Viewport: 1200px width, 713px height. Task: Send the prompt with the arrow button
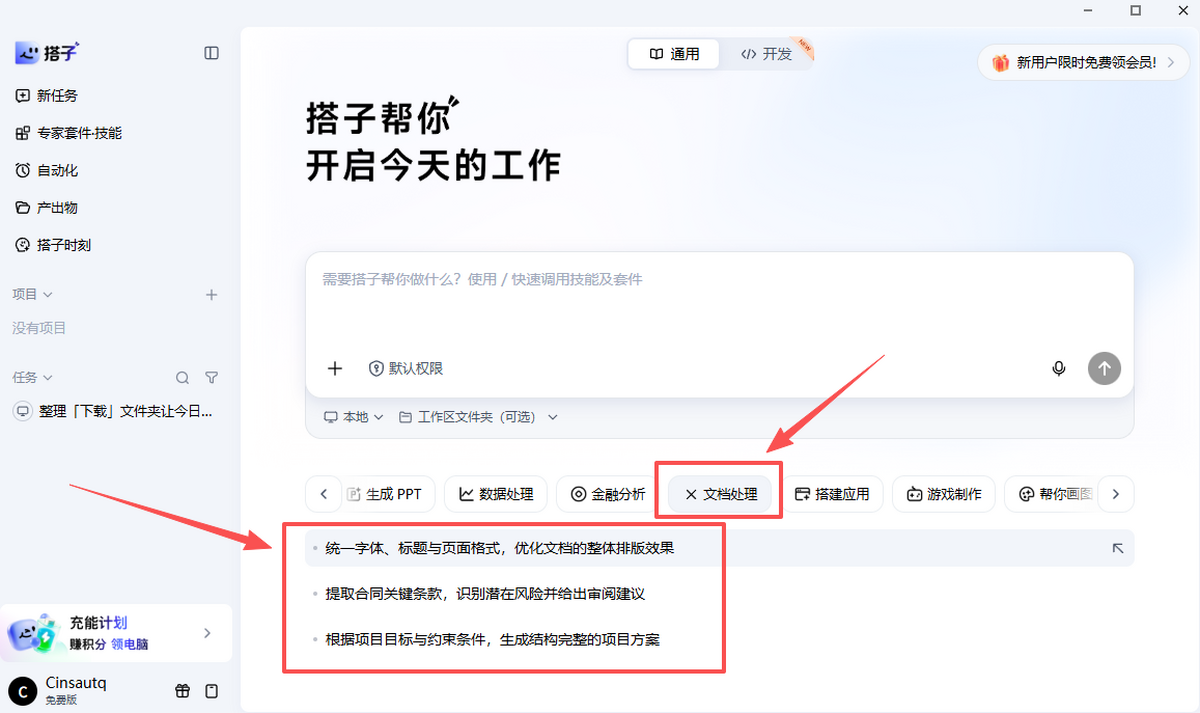tap(1104, 368)
